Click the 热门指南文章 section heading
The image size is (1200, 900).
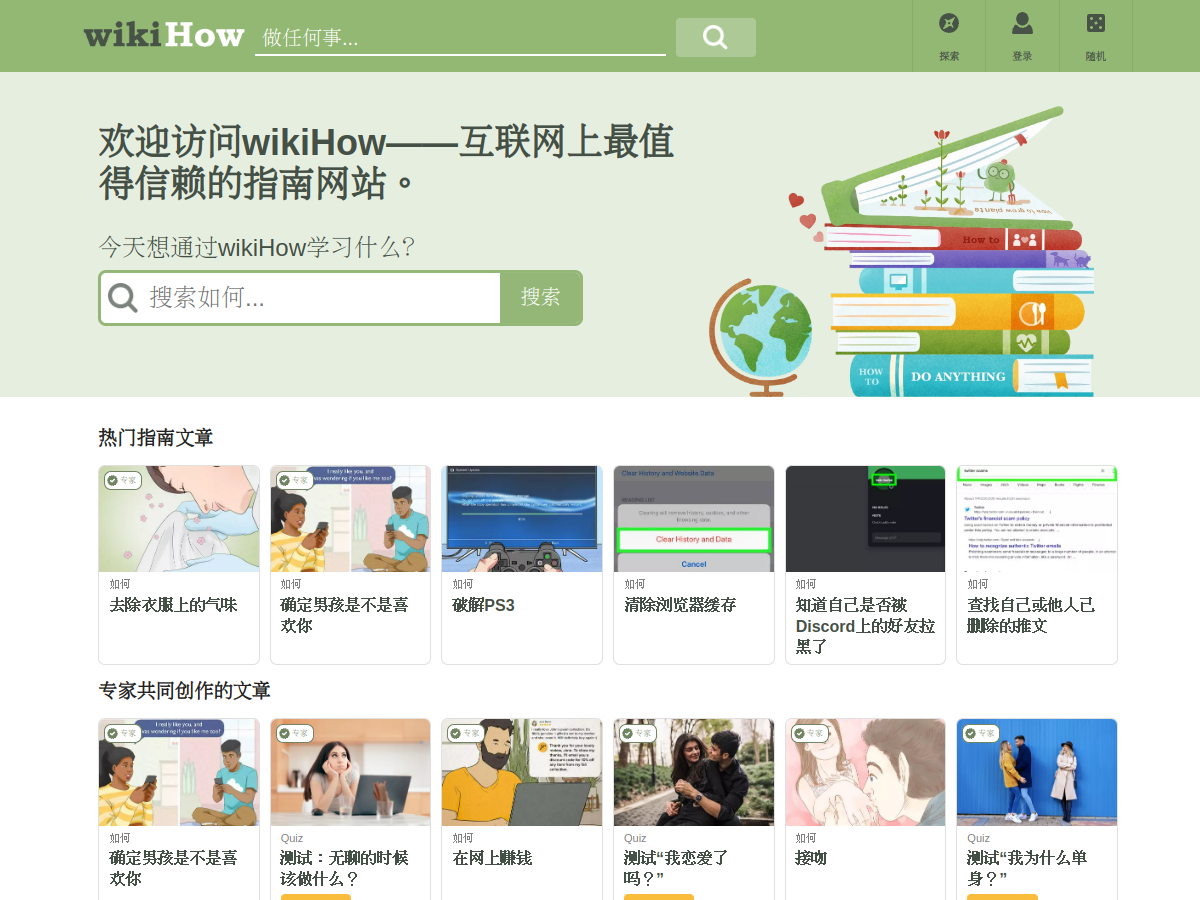(x=155, y=437)
